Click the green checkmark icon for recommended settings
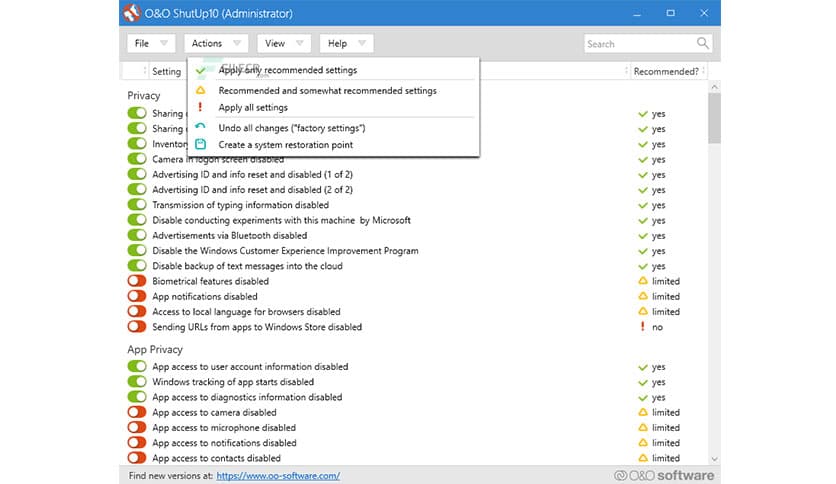This screenshot has height=484, width=836. point(200,71)
